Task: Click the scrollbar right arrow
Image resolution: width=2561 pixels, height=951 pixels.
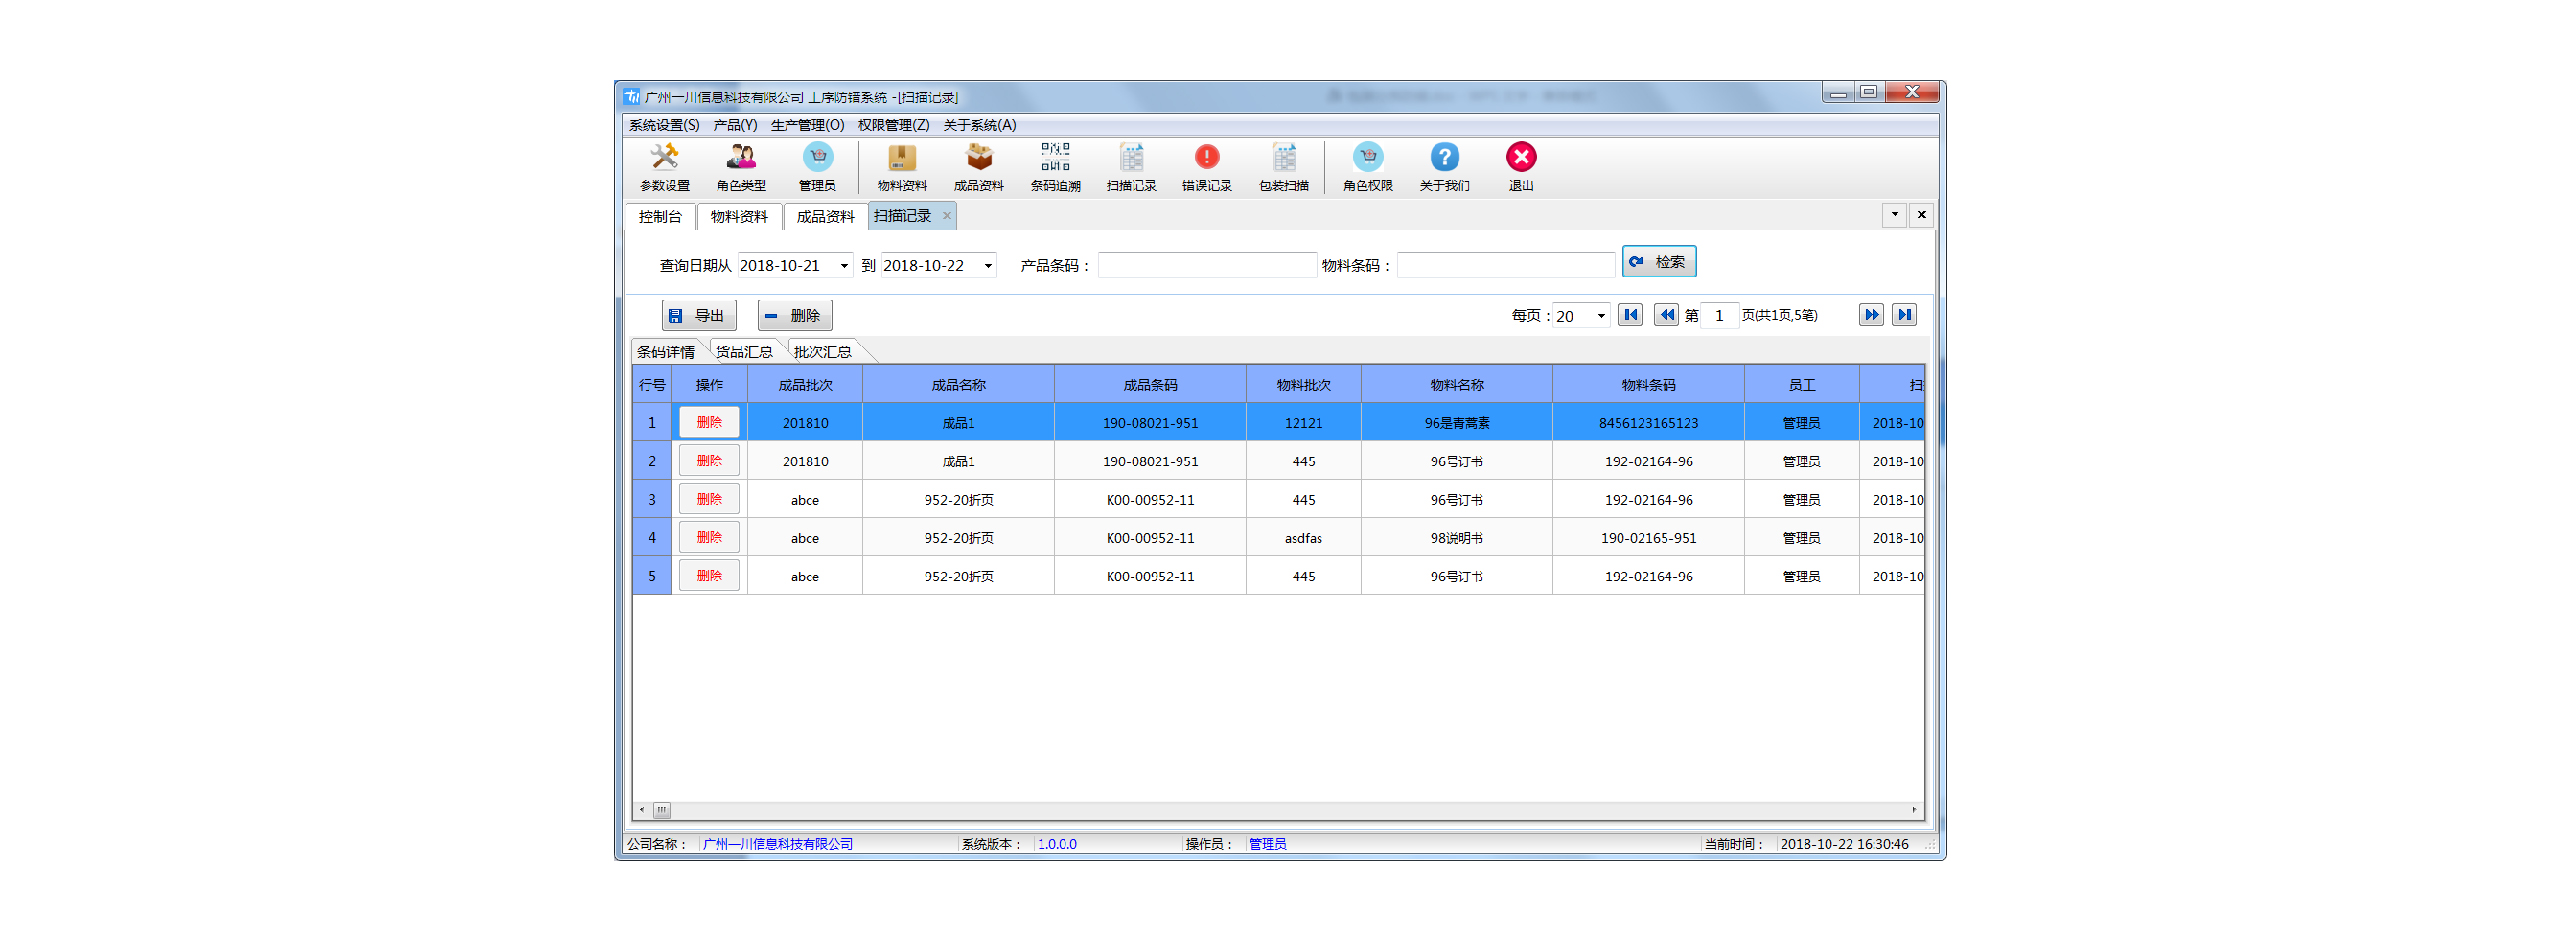Action: point(1914,810)
